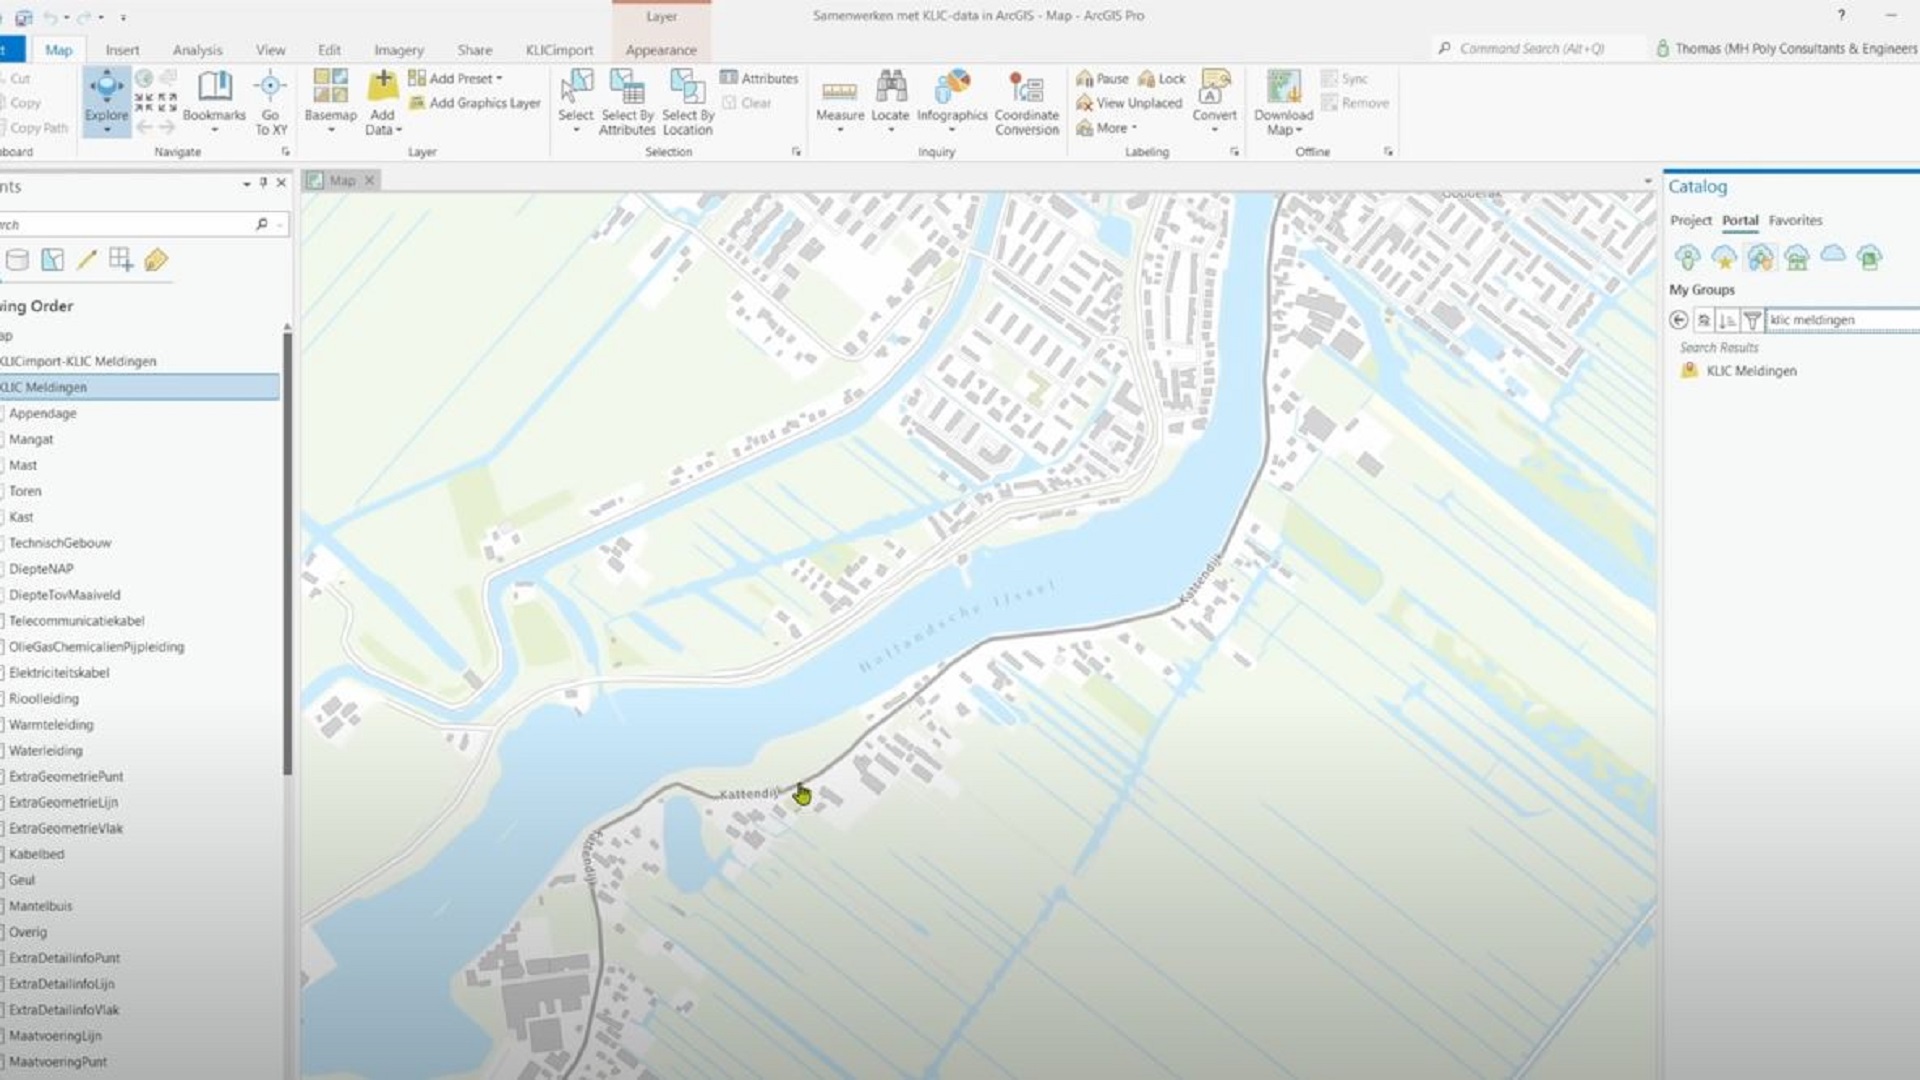The height and width of the screenshot is (1080, 1920).
Task: Toggle the Mangat layer checkbox
Action: (x=3, y=439)
